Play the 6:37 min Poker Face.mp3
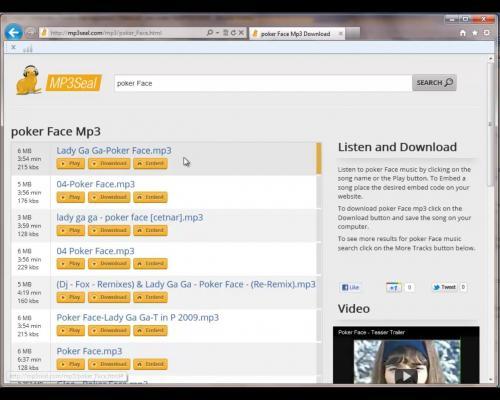The width and height of the screenshot is (500, 400). [71, 364]
